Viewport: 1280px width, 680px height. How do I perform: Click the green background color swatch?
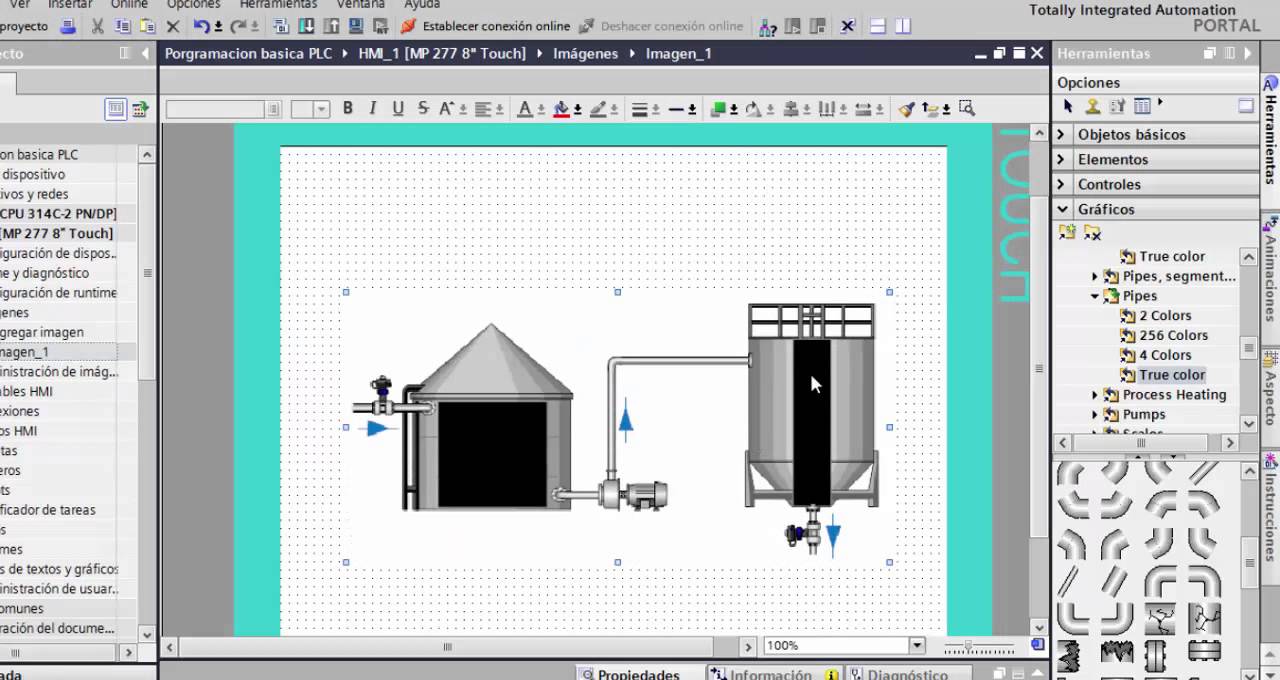(717, 109)
